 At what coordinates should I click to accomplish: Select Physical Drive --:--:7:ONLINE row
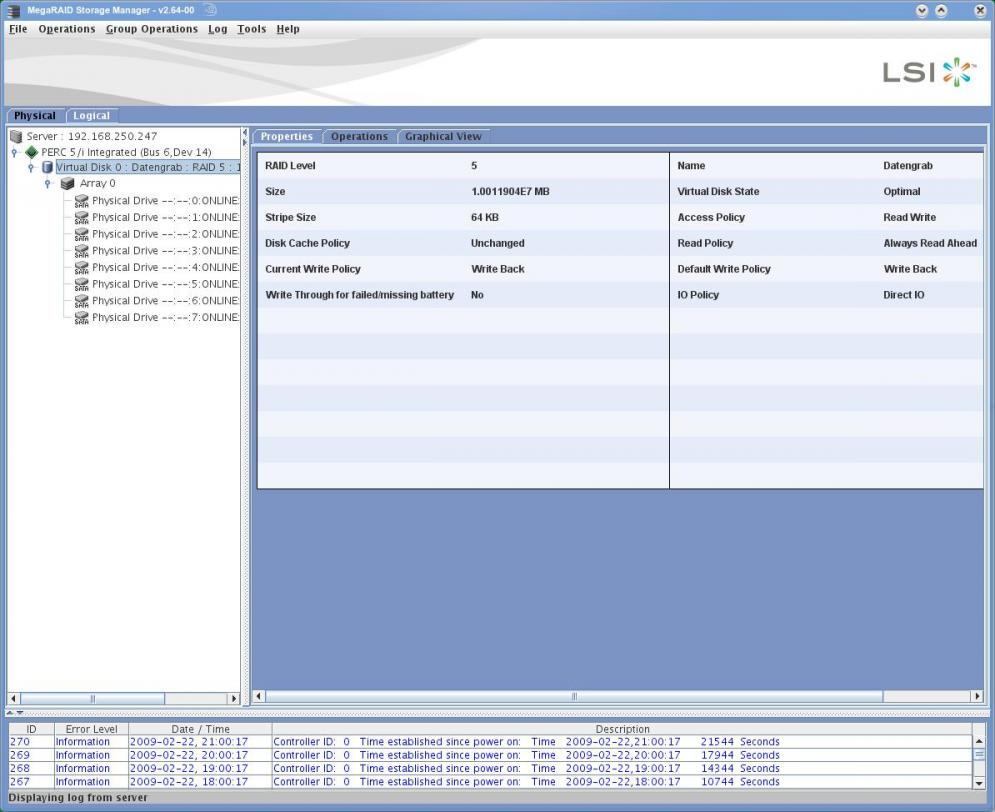(x=165, y=318)
